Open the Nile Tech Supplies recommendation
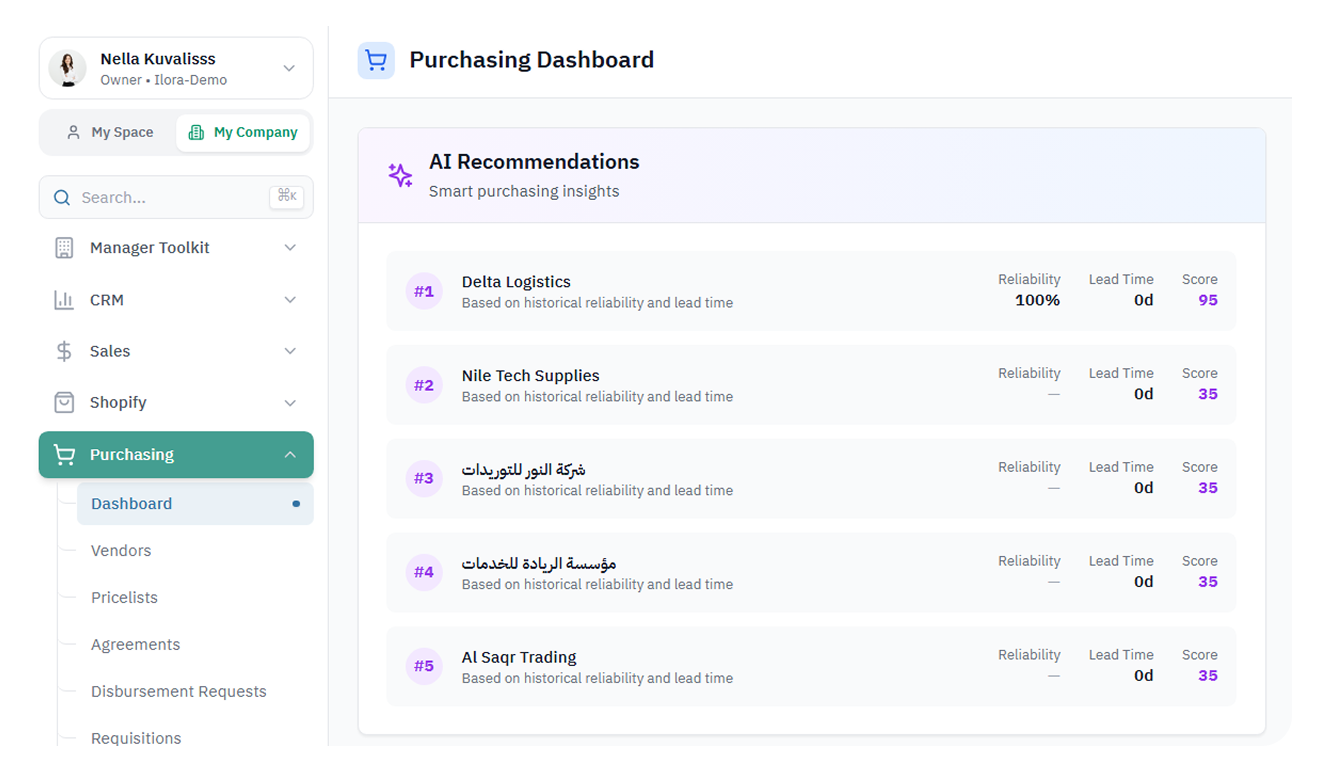 pyautogui.click(x=811, y=385)
